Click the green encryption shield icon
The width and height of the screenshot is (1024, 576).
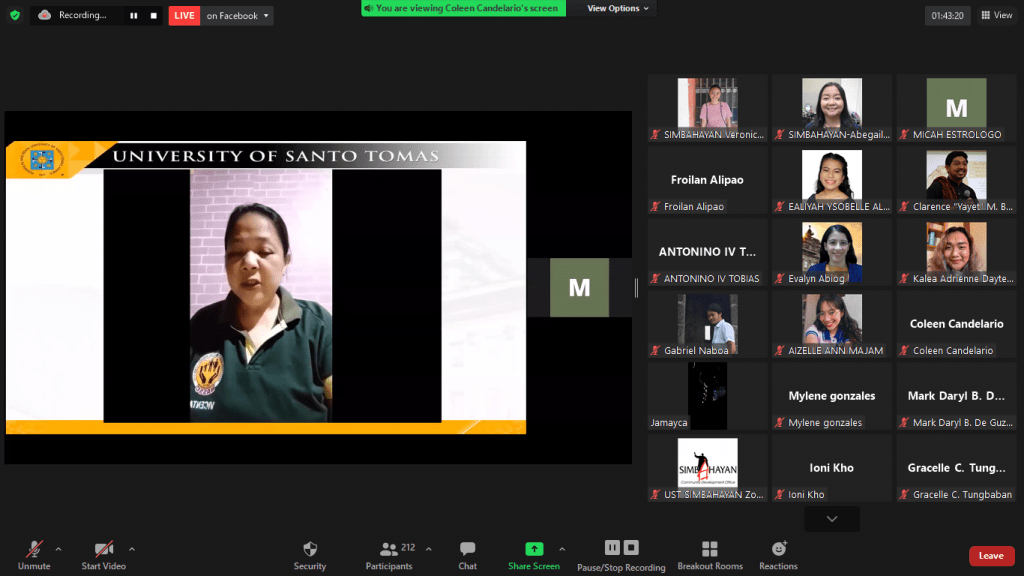15,15
